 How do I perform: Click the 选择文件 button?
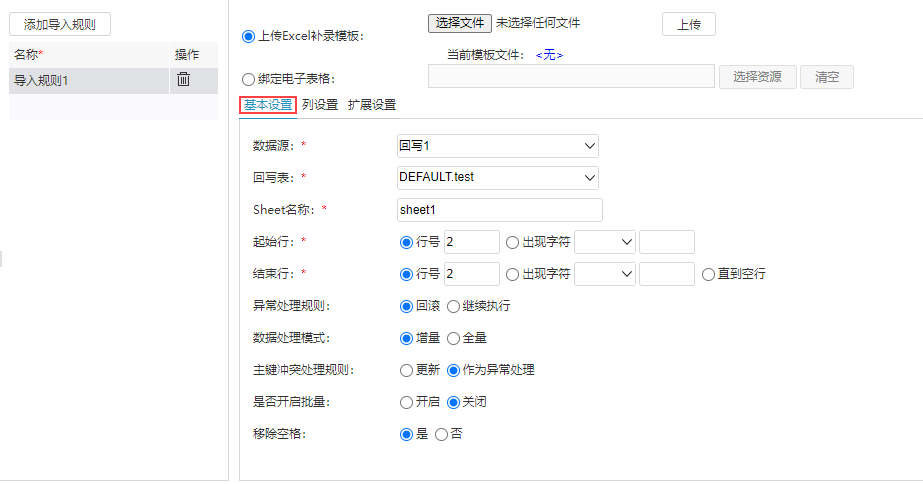pos(460,23)
